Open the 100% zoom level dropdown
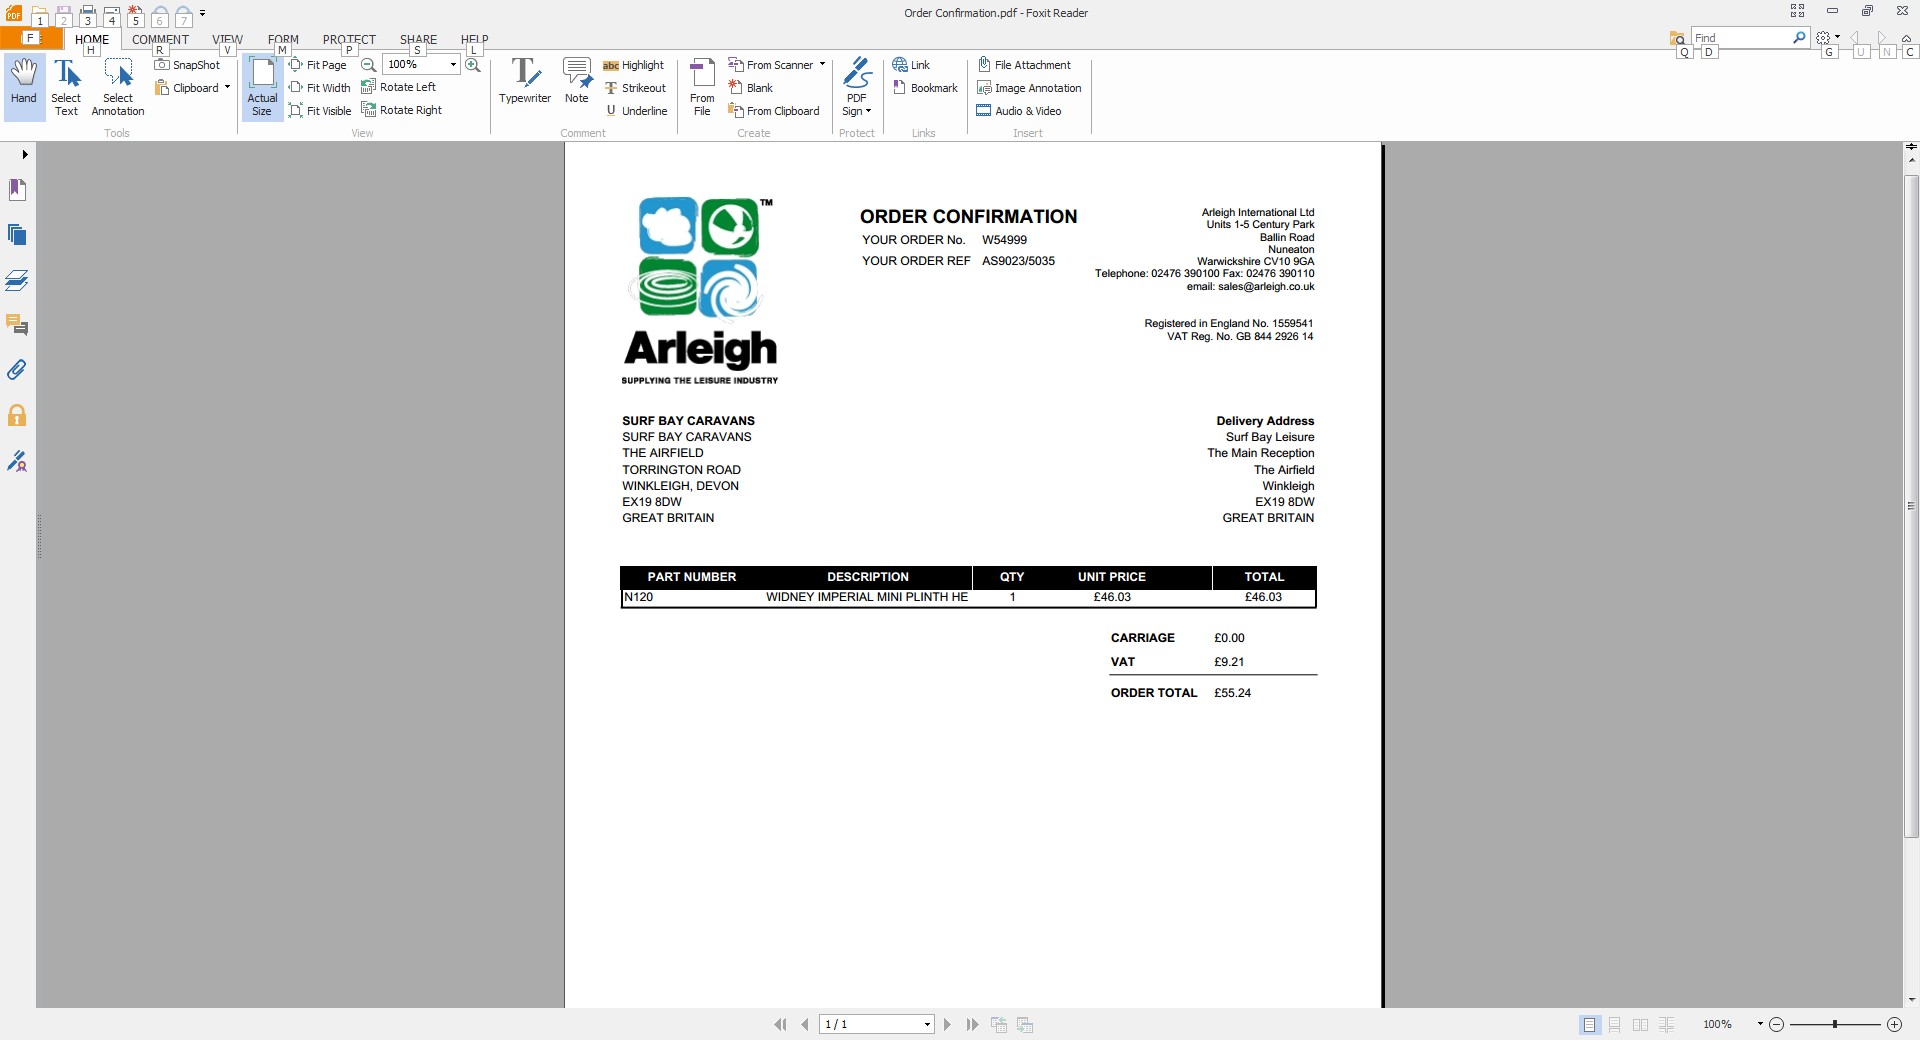 (453, 65)
